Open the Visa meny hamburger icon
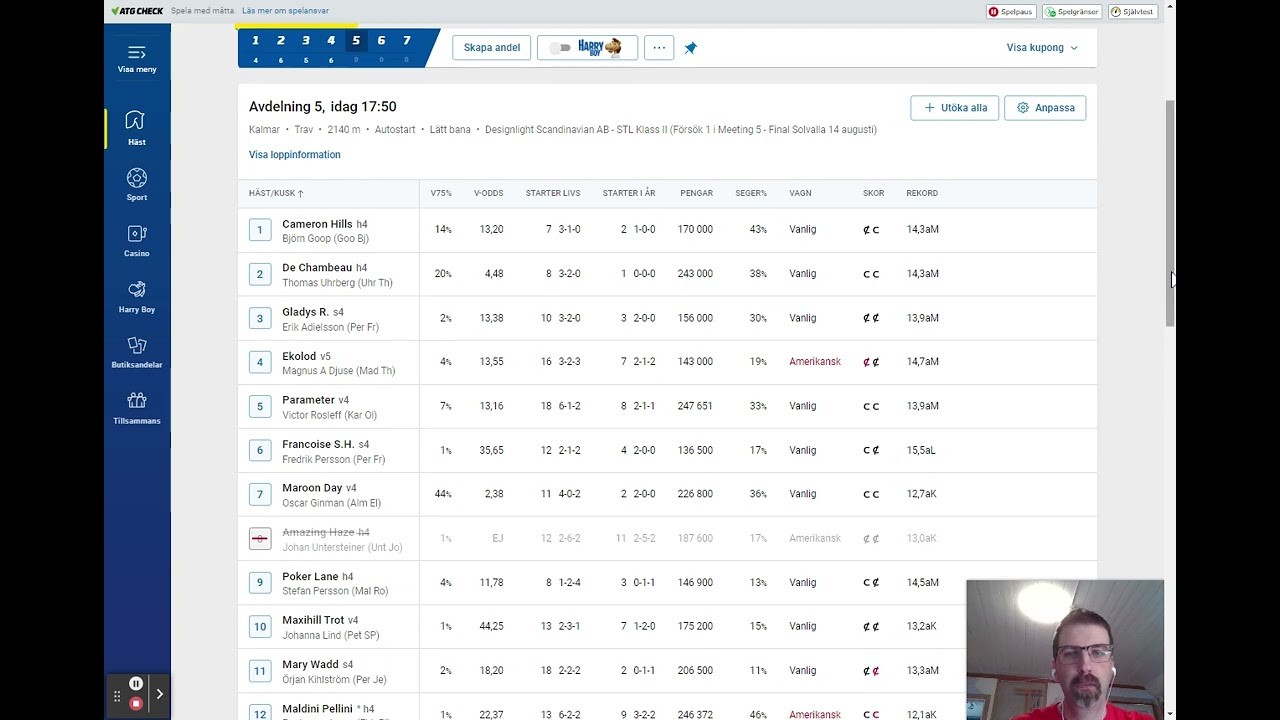1280x720 pixels. (137, 52)
